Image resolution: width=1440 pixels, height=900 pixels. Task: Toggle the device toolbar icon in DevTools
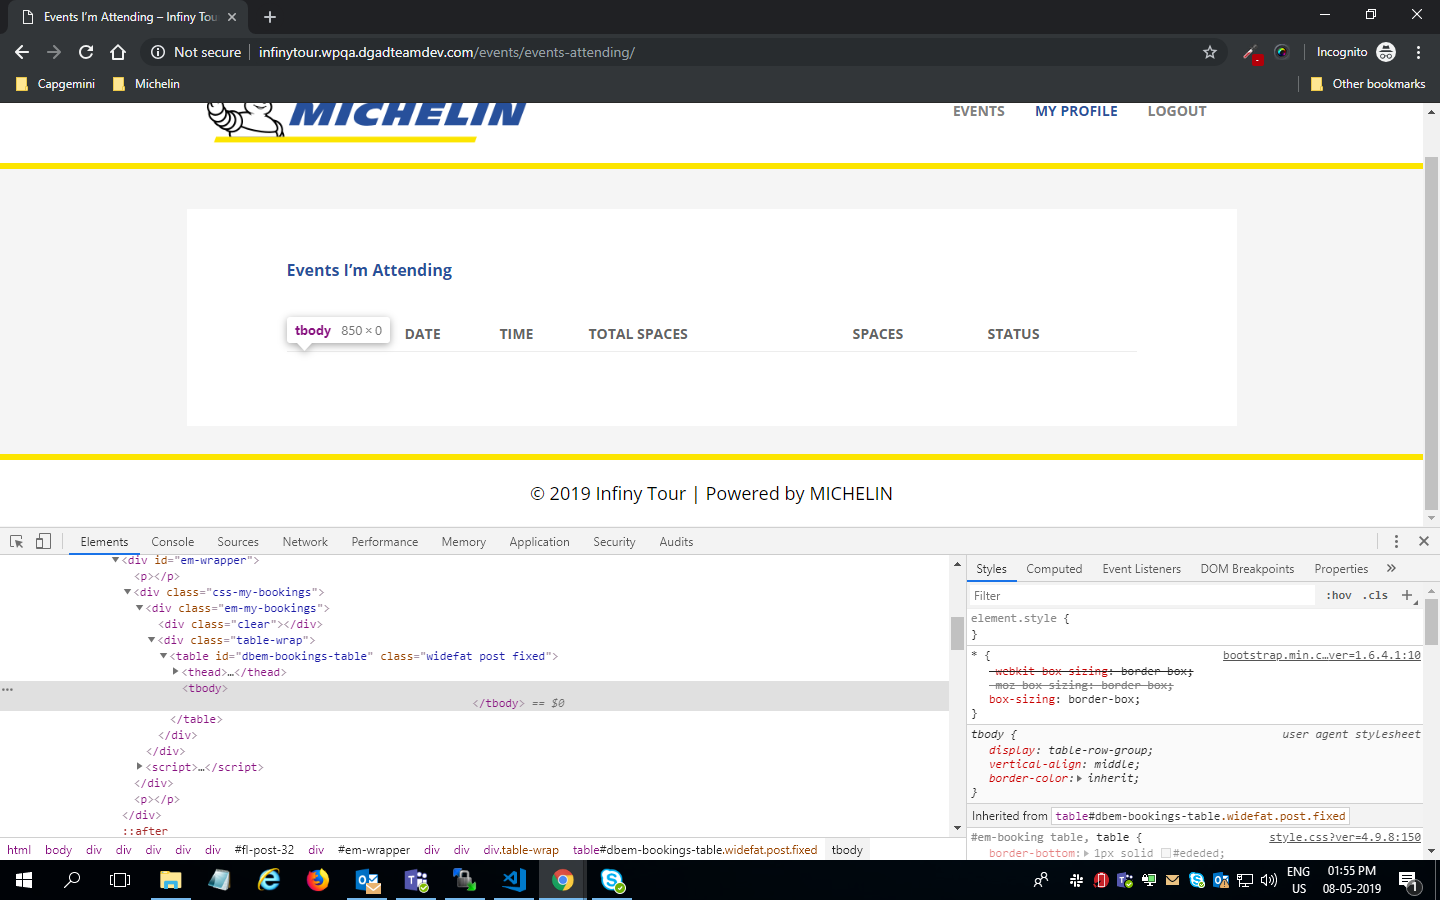[43, 541]
